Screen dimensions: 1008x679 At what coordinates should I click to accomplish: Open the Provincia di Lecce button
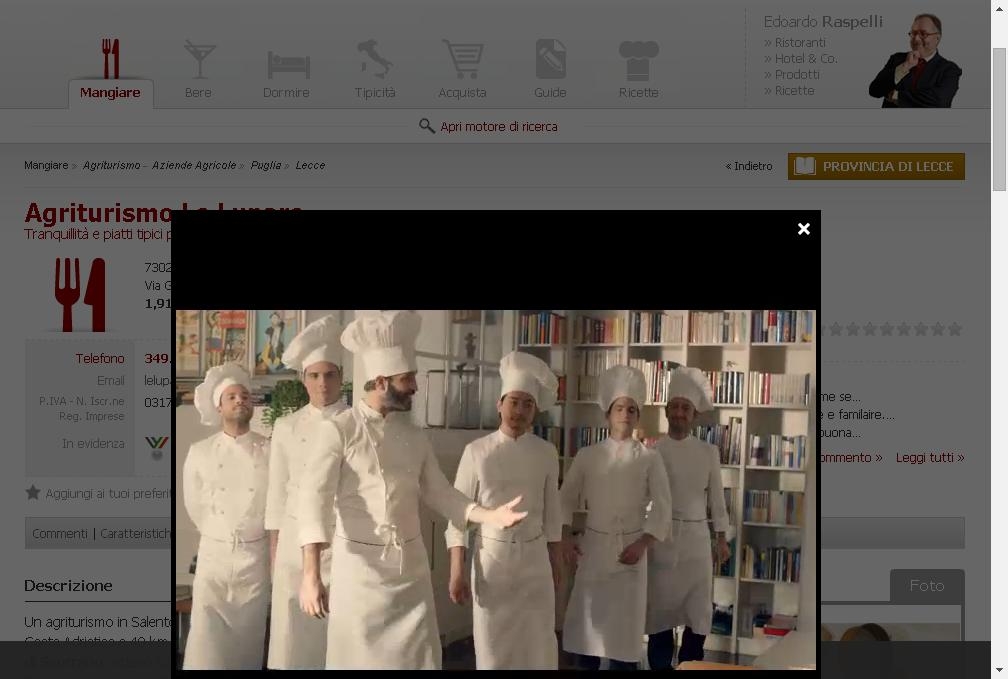tap(876, 167)
